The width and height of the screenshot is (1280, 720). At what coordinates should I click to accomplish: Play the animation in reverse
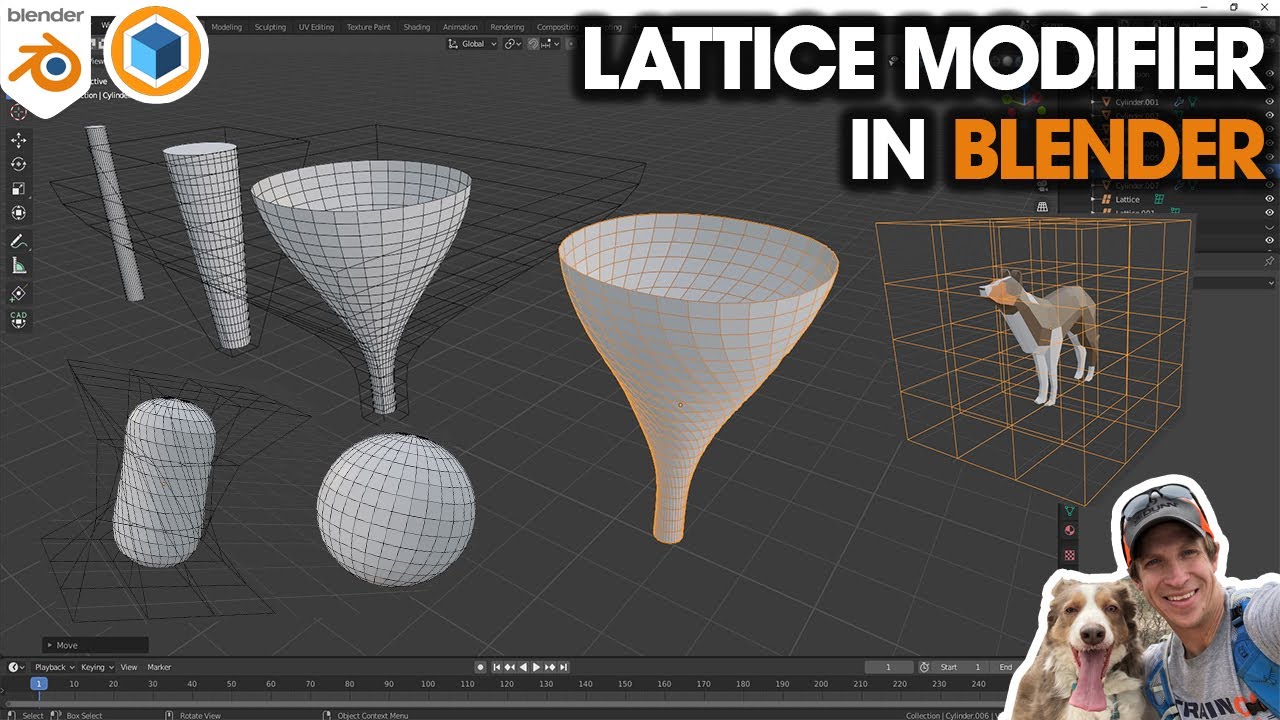coord(523,667)
